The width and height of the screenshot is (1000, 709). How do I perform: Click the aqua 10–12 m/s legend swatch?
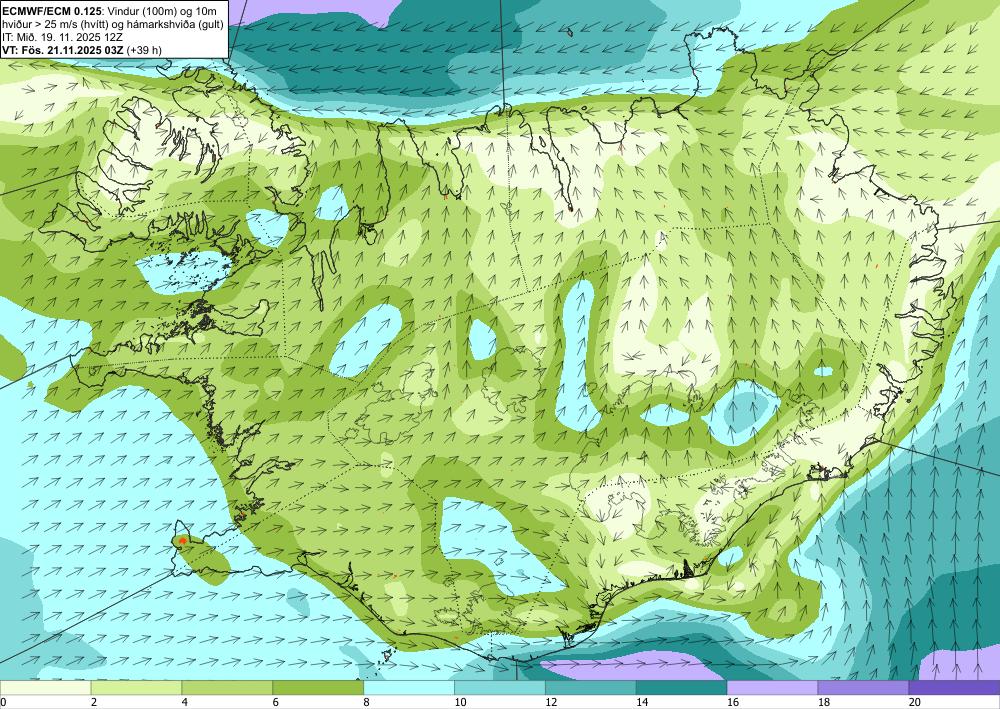coord(499,688)
